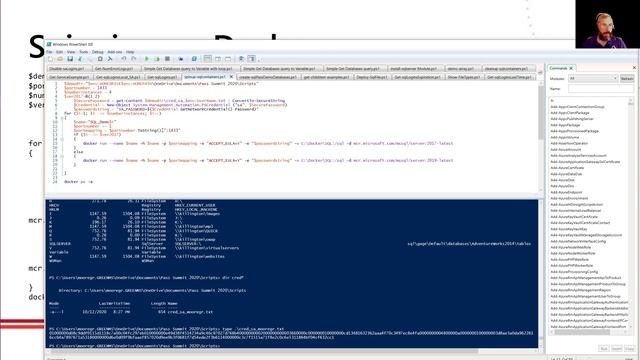Collapse the if block at line 14
640x360 pixels.
coord(62,139)
